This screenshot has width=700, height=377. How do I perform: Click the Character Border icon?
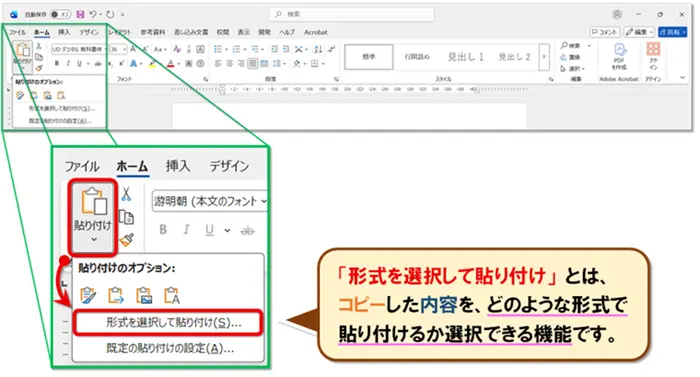(200, 49)
